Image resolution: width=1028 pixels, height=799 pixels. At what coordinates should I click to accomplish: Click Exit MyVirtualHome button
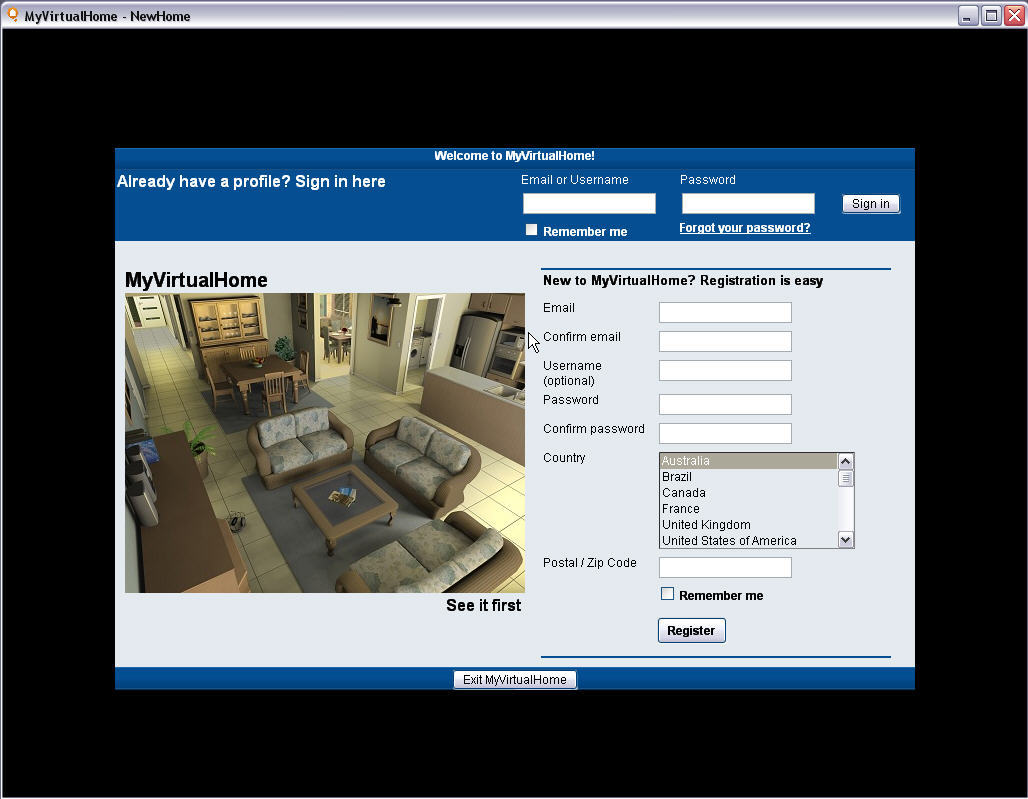[515, 680]
